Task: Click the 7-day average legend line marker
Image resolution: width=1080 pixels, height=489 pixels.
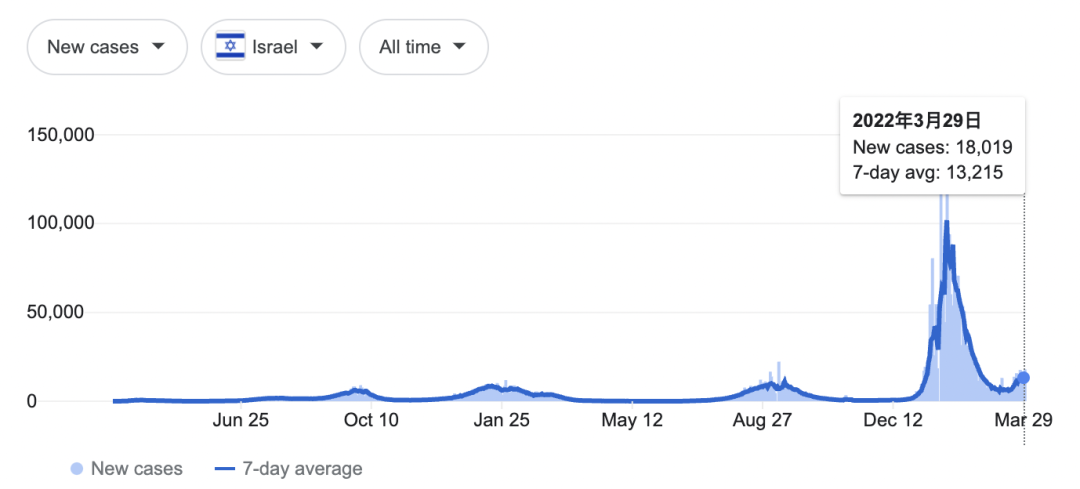Action: [x=224, y=468]
